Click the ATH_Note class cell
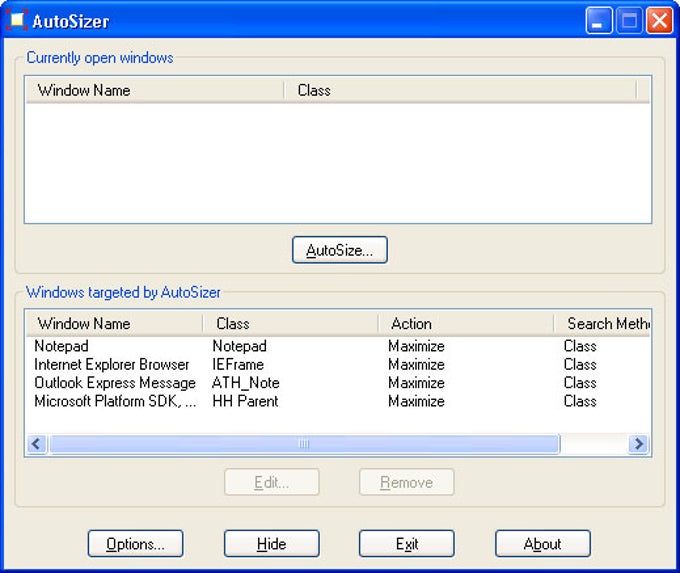Image resolution: width=680 pixels, height=573 pixels. click(245, 383)
